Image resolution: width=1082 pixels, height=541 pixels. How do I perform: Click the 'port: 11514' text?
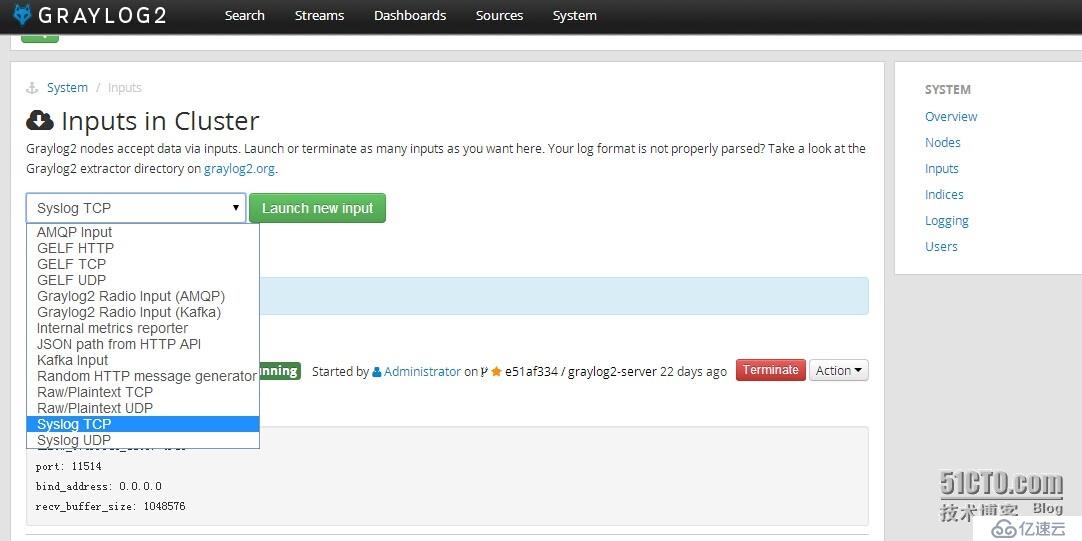pyautogui.click(x=68, y=466)
